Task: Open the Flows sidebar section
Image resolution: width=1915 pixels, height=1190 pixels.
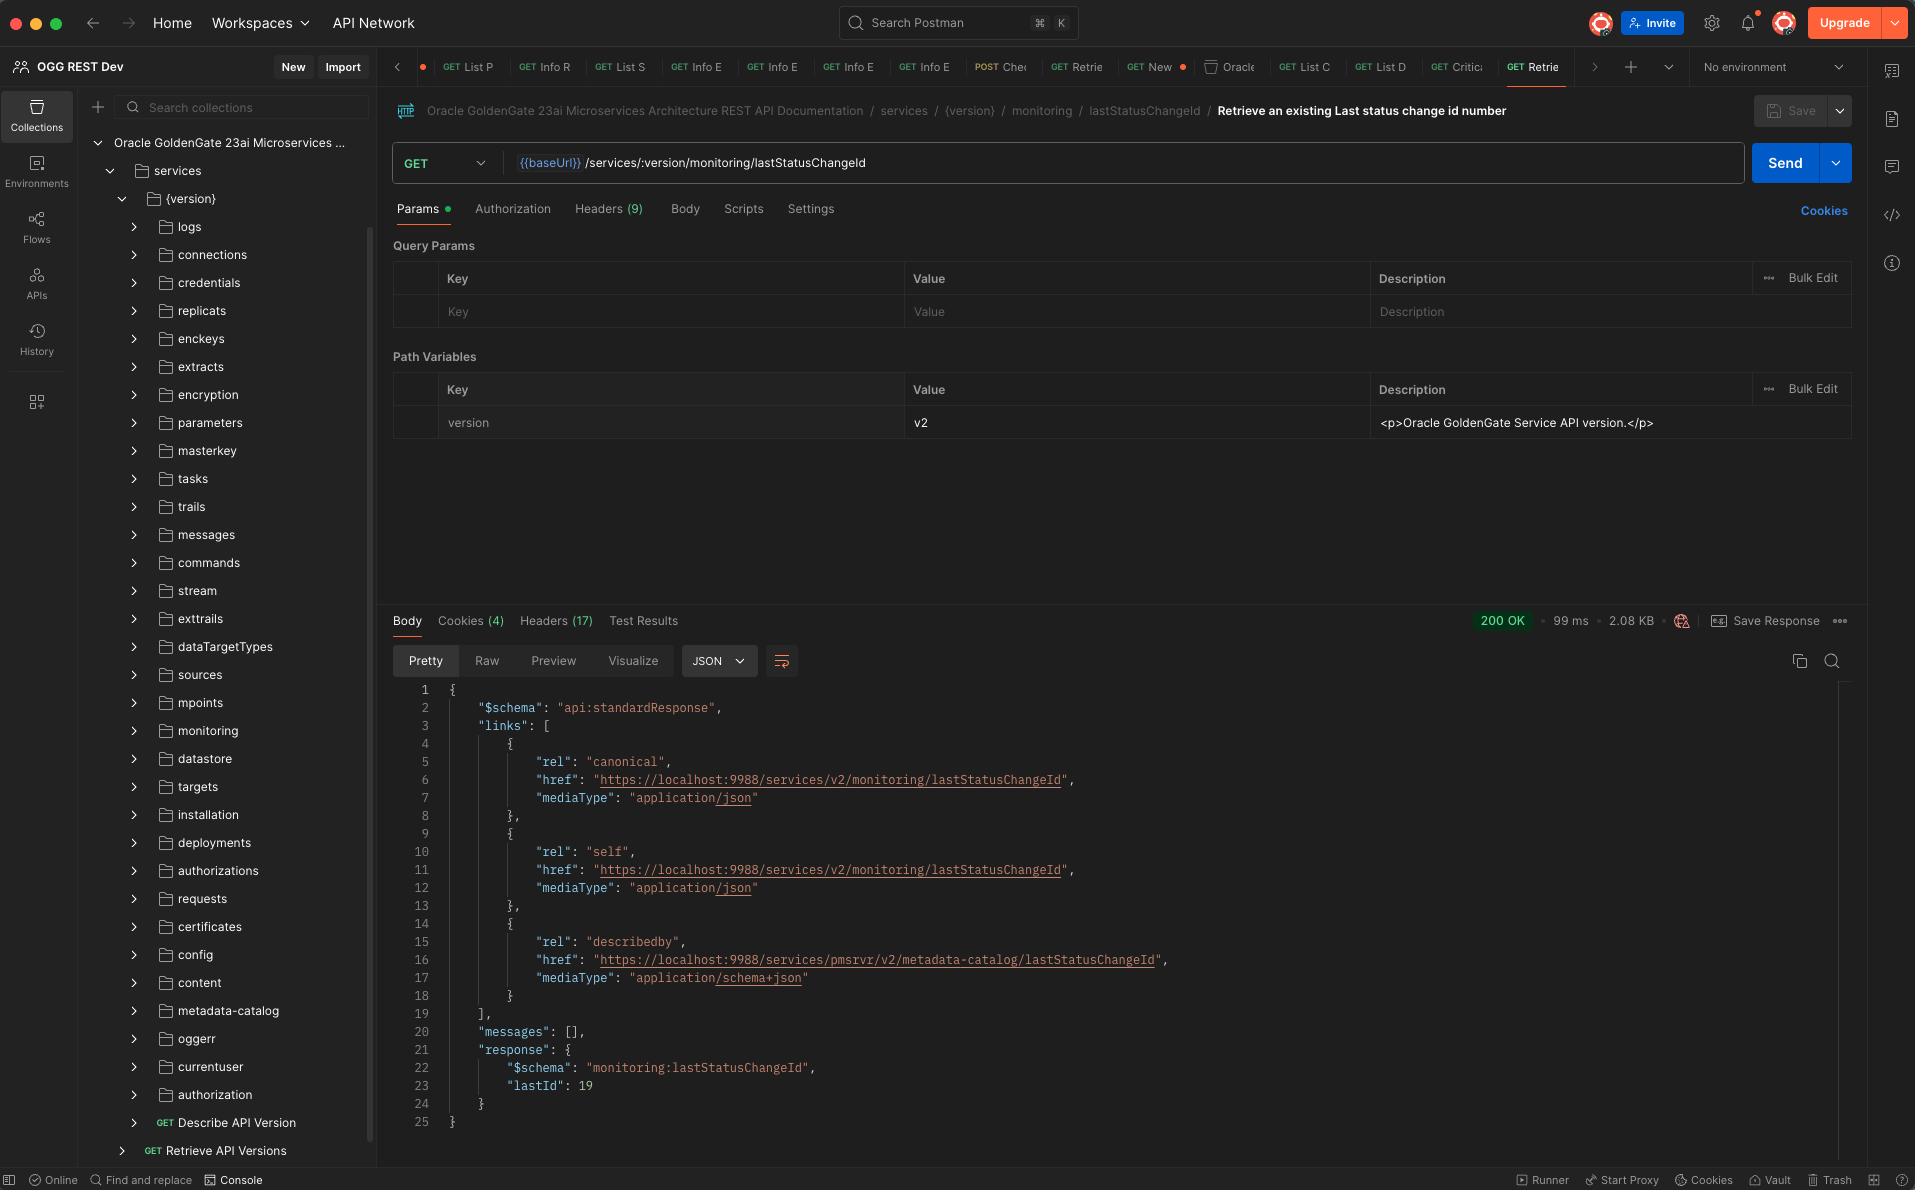Action: click(37, 227)
